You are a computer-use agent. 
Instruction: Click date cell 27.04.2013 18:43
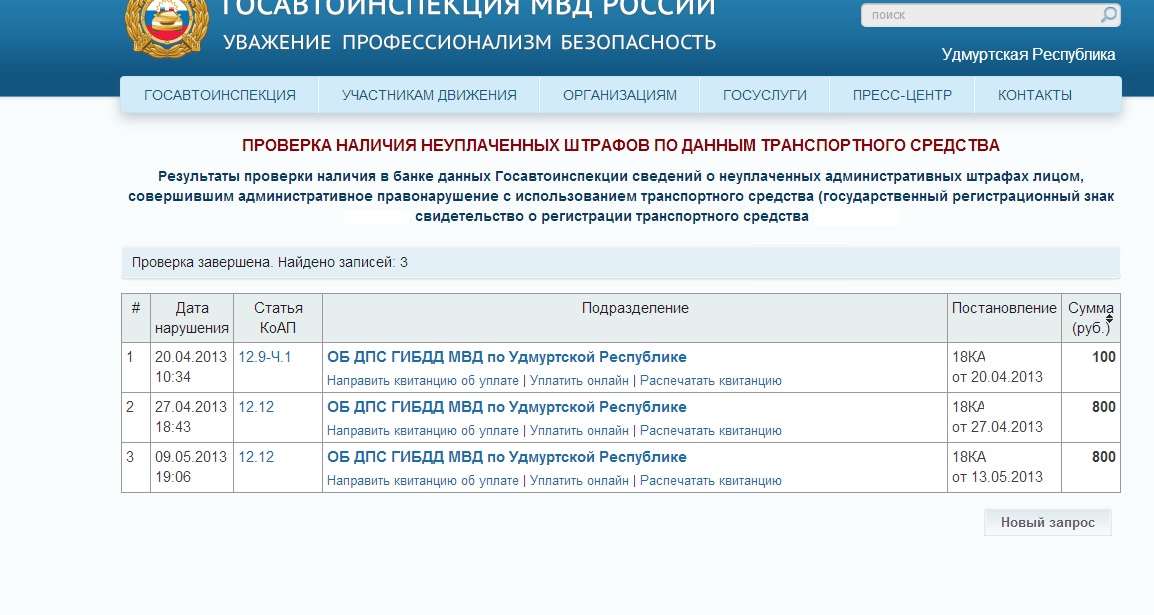click(191, 417)
